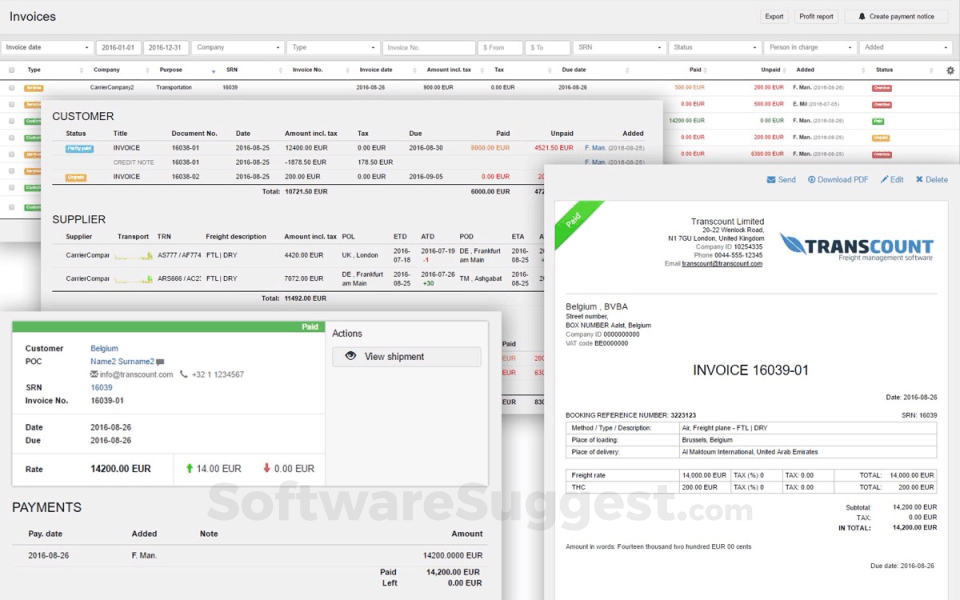Edit the invoice 16039-01
960x600 pixels.
pos(892,179)
